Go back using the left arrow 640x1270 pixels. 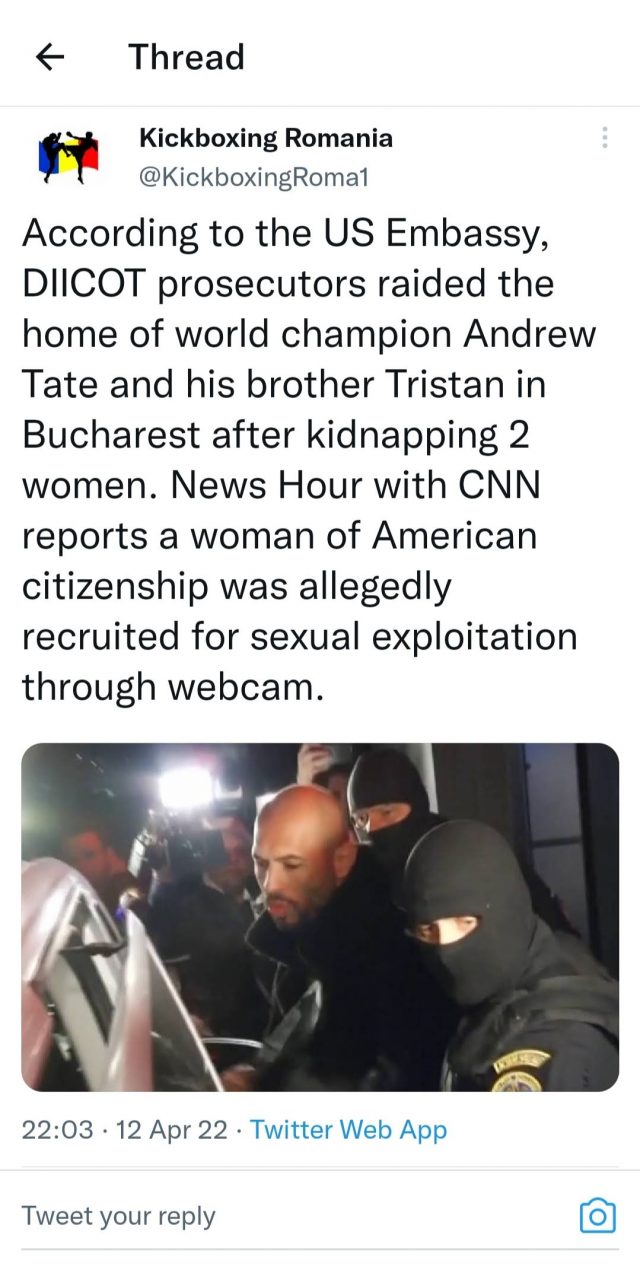coord(50,57)
